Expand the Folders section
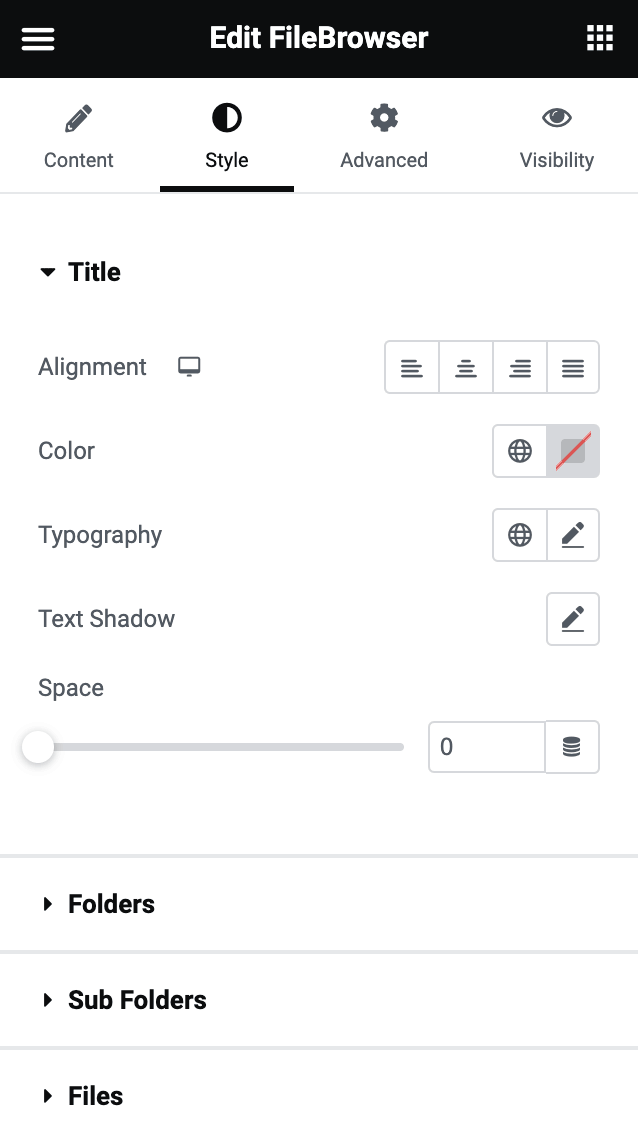 coord(110,904)
